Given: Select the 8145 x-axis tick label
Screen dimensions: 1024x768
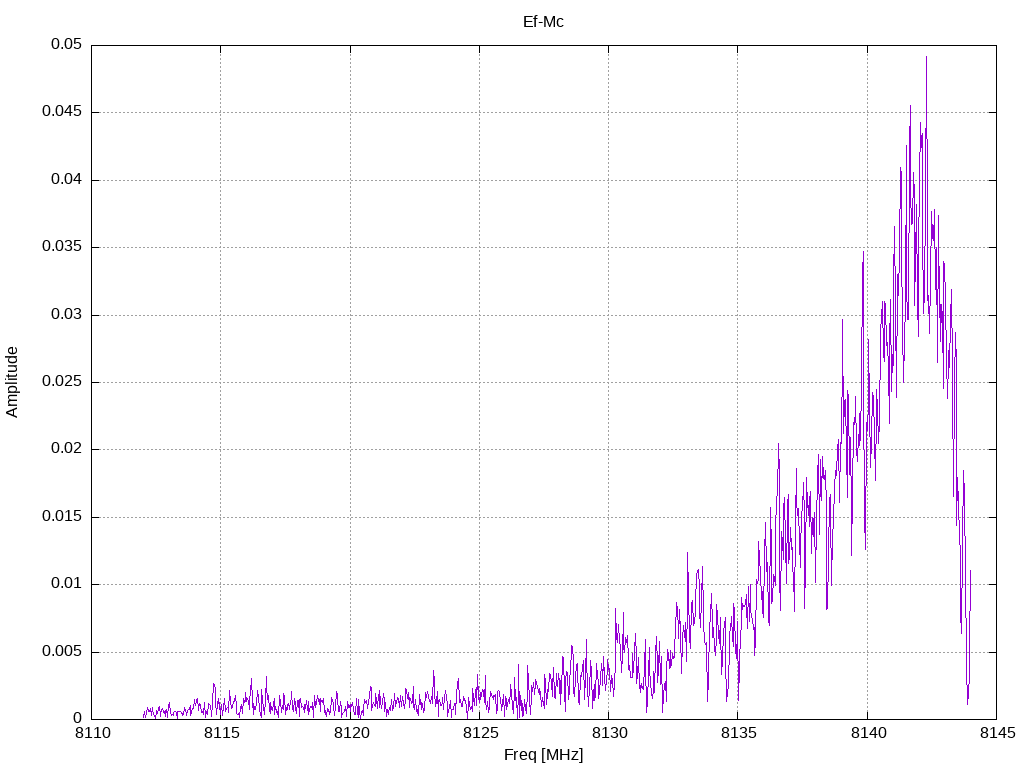Looking at the screenshot, I should coord(995,735).
